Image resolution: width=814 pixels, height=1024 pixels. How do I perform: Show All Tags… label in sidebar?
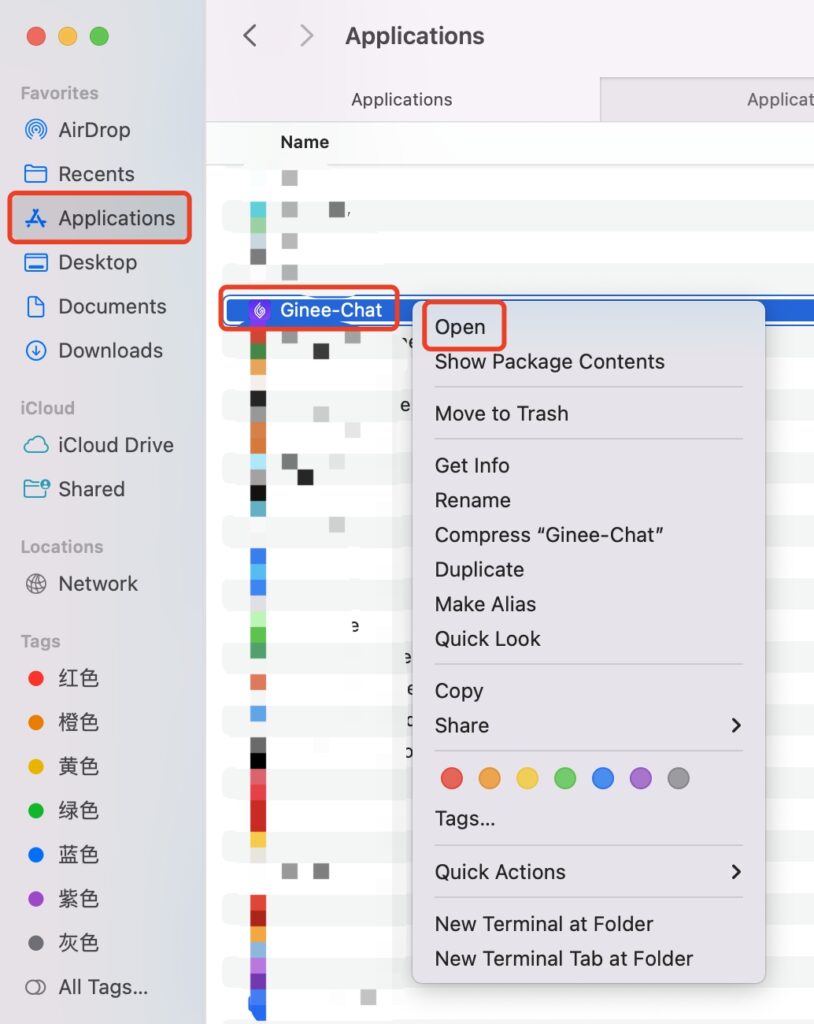tap(103, 987)
